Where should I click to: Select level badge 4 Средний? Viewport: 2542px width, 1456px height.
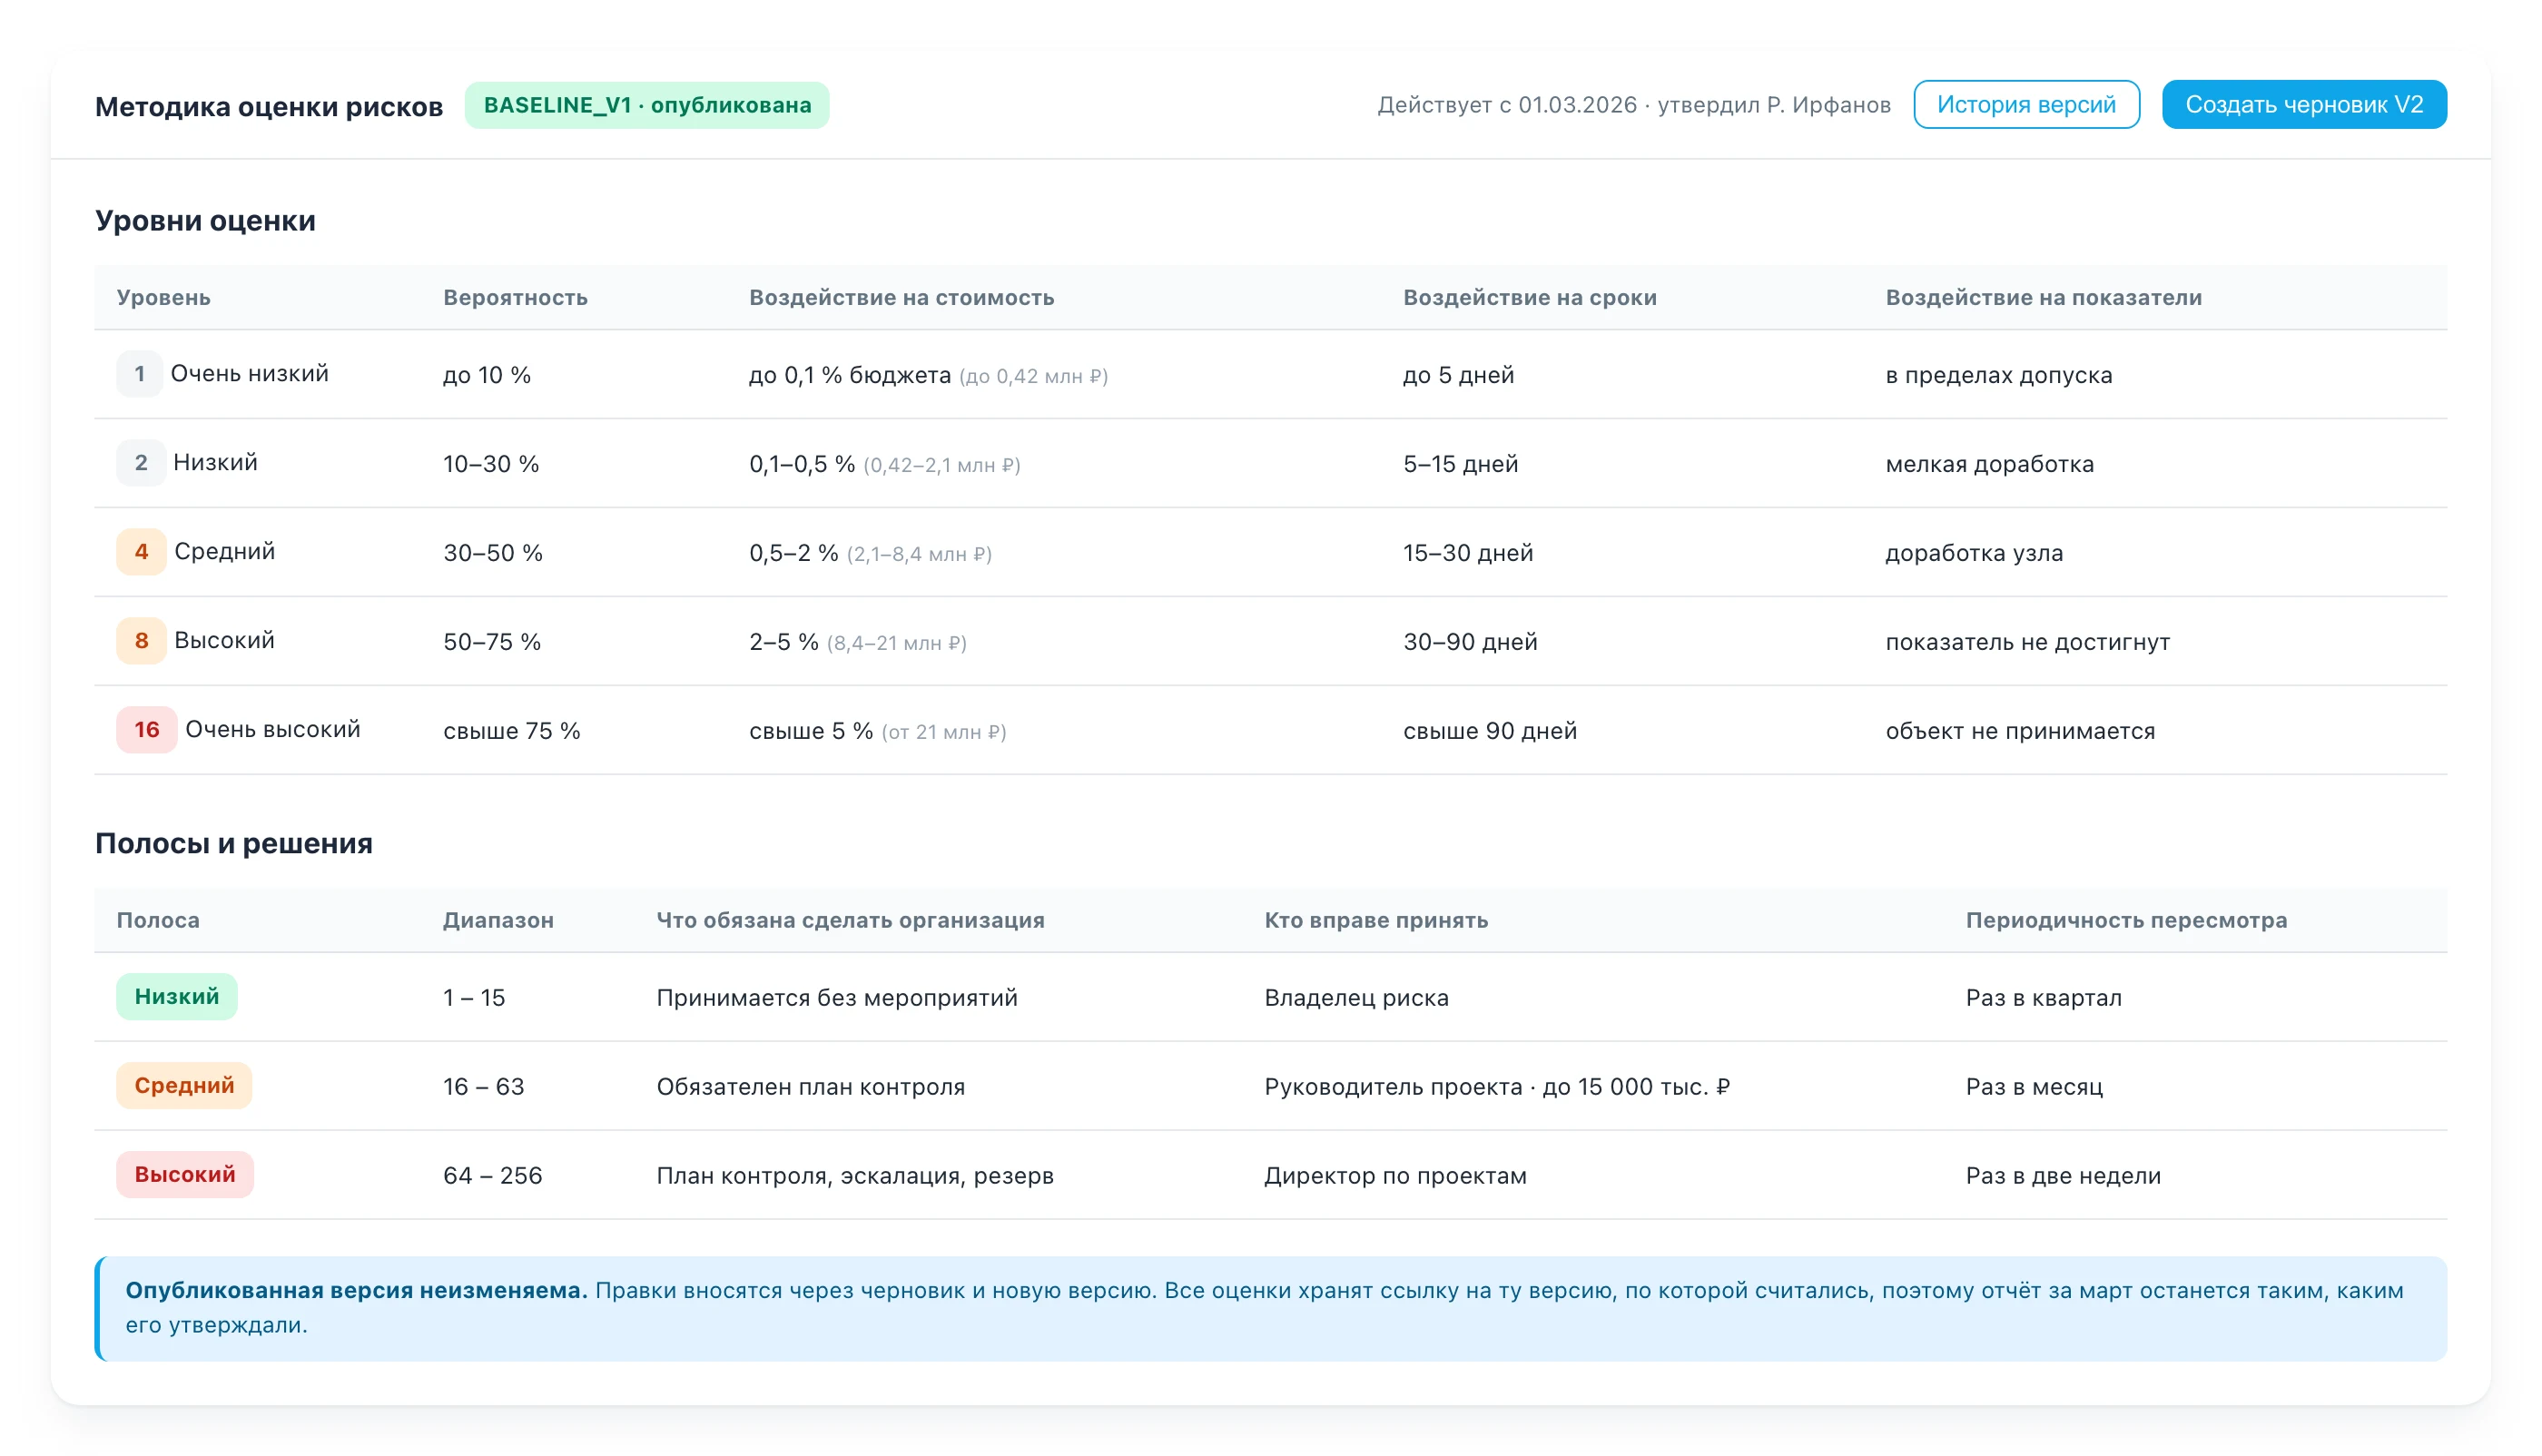point(141,552)
